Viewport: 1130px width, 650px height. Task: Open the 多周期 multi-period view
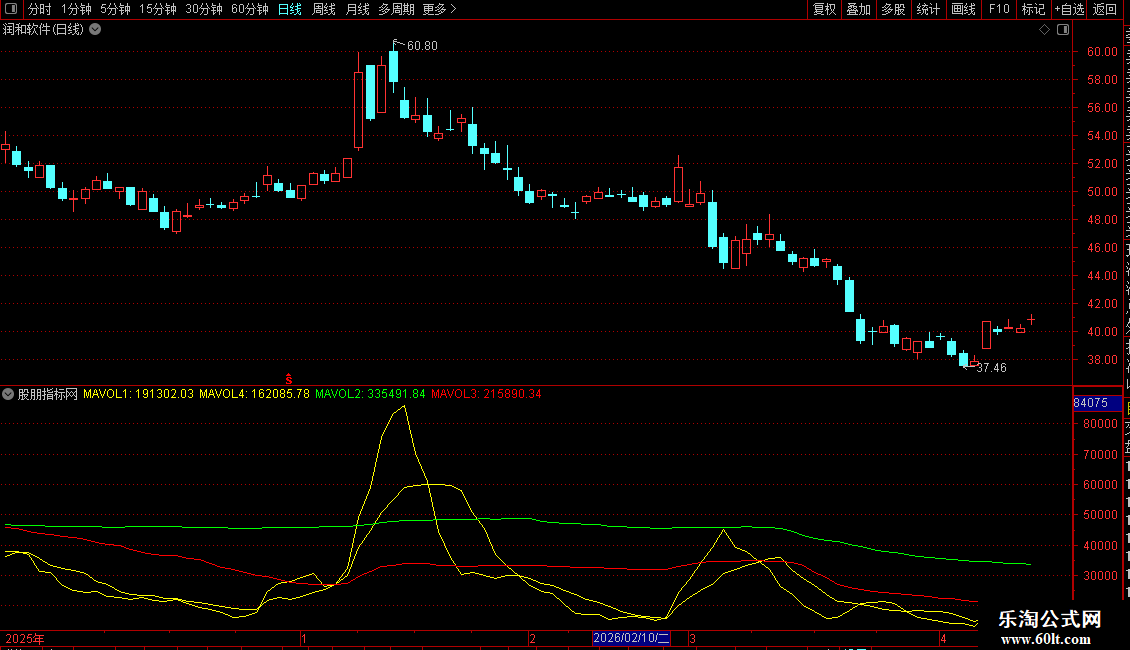point(396,9)
